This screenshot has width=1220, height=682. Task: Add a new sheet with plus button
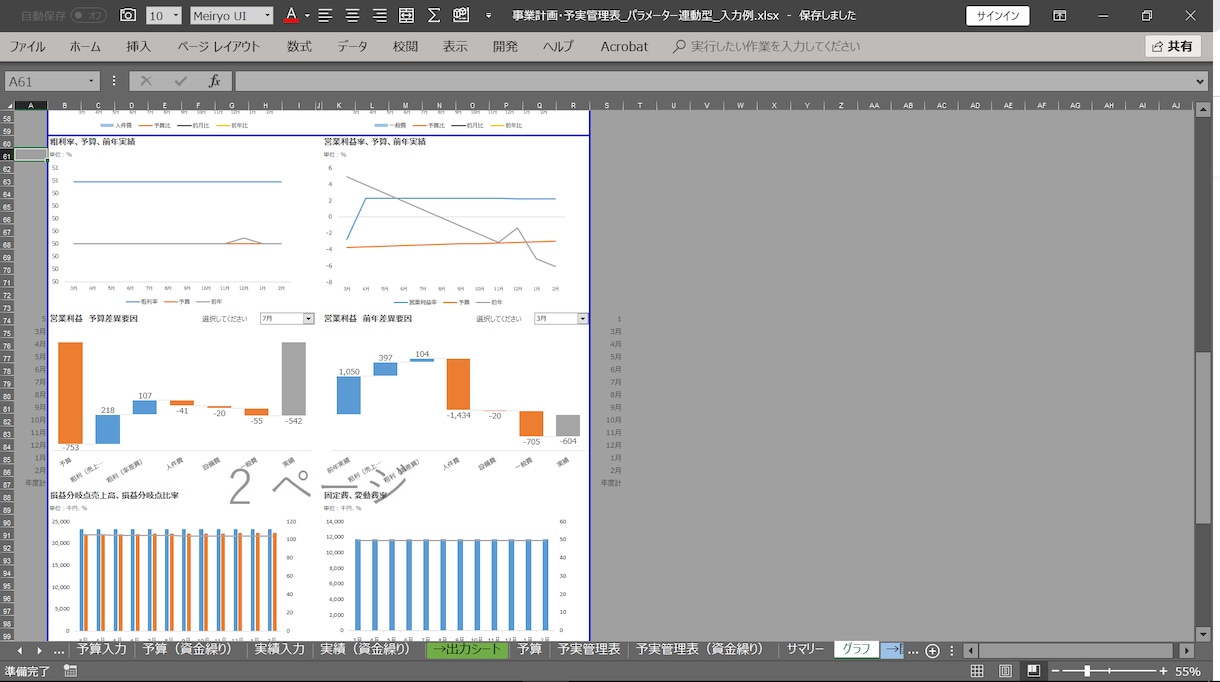pyautogui.click(x=932, y=650)
